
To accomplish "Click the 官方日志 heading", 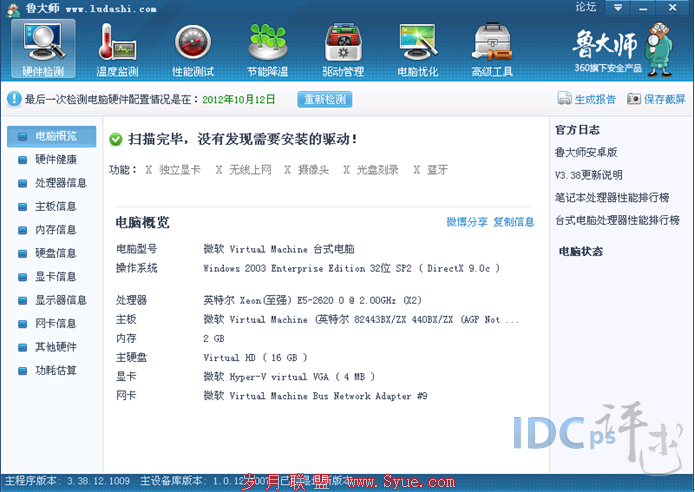I will [x=577, y=130].
